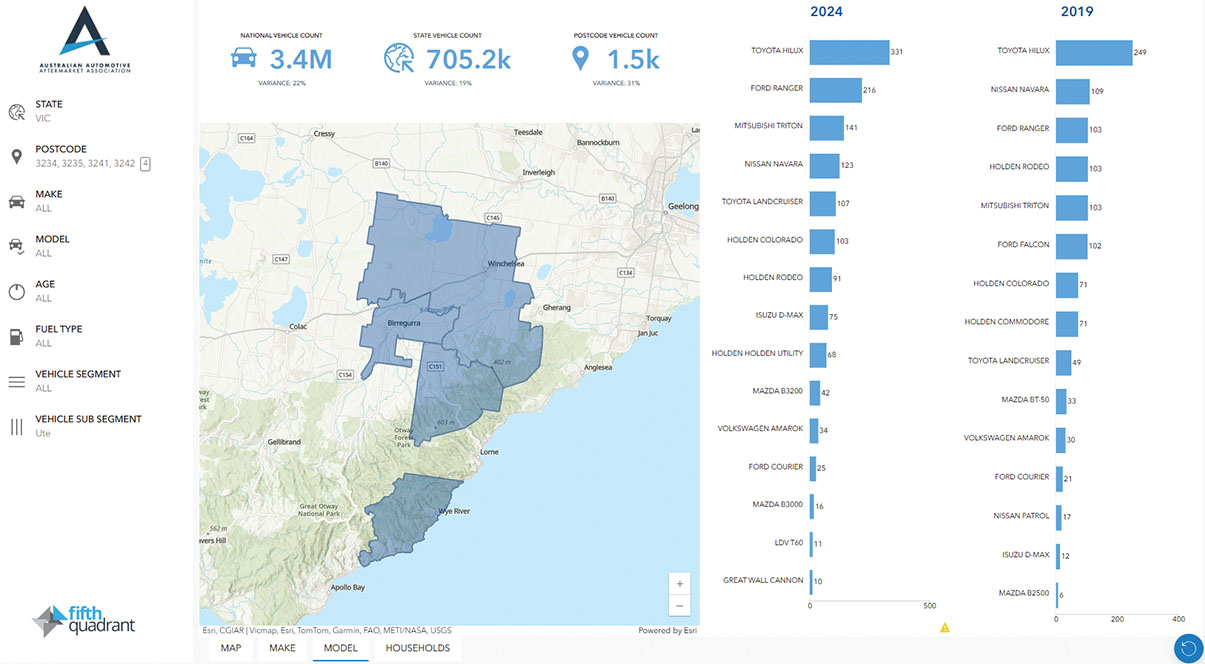The height and width of the screenshot is (664, 1205).
Task: Click the Fifth Quadrant logo
Action: tap(83, 620)
